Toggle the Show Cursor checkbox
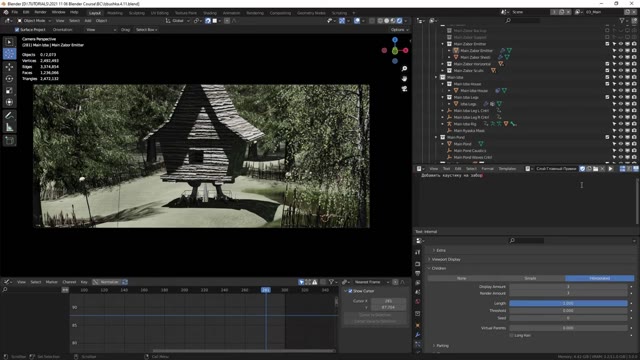 click(350, 291)
